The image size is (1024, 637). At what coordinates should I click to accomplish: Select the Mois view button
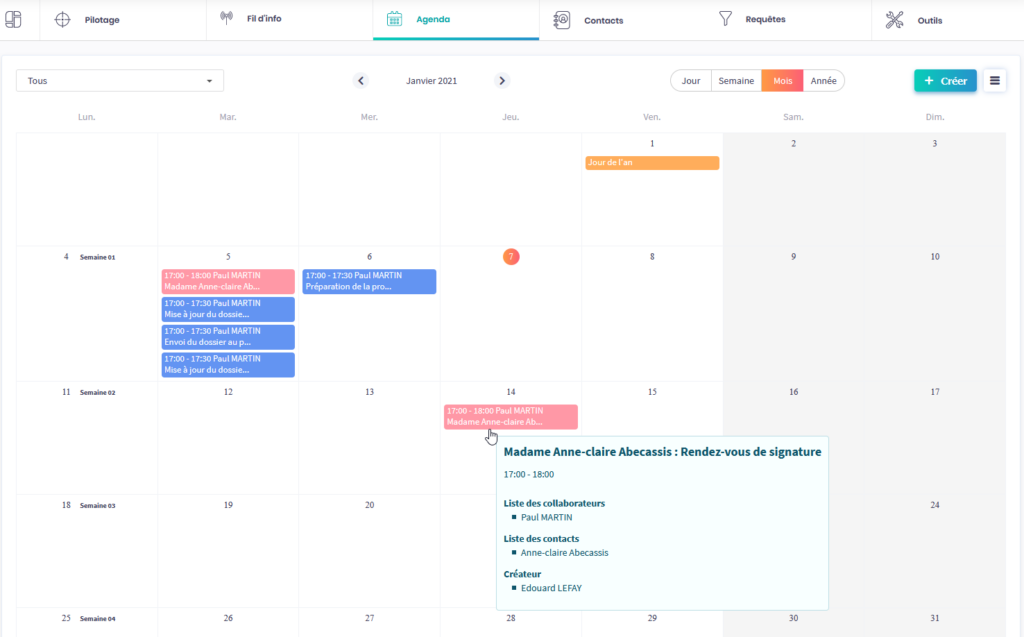(x=782, y=81)
